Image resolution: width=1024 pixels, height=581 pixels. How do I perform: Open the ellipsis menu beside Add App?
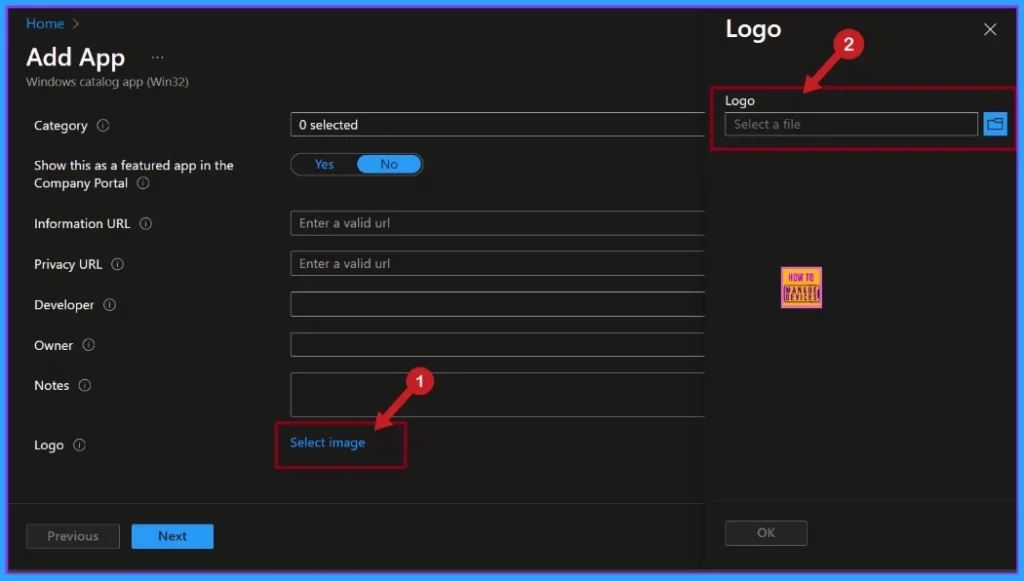157,57
